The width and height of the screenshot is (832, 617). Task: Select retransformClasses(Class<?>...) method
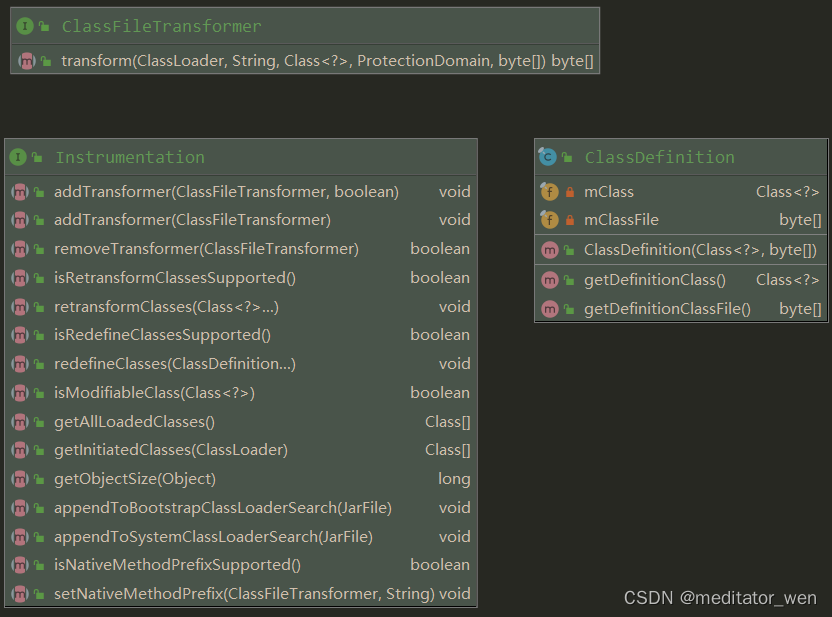(166, 307)
